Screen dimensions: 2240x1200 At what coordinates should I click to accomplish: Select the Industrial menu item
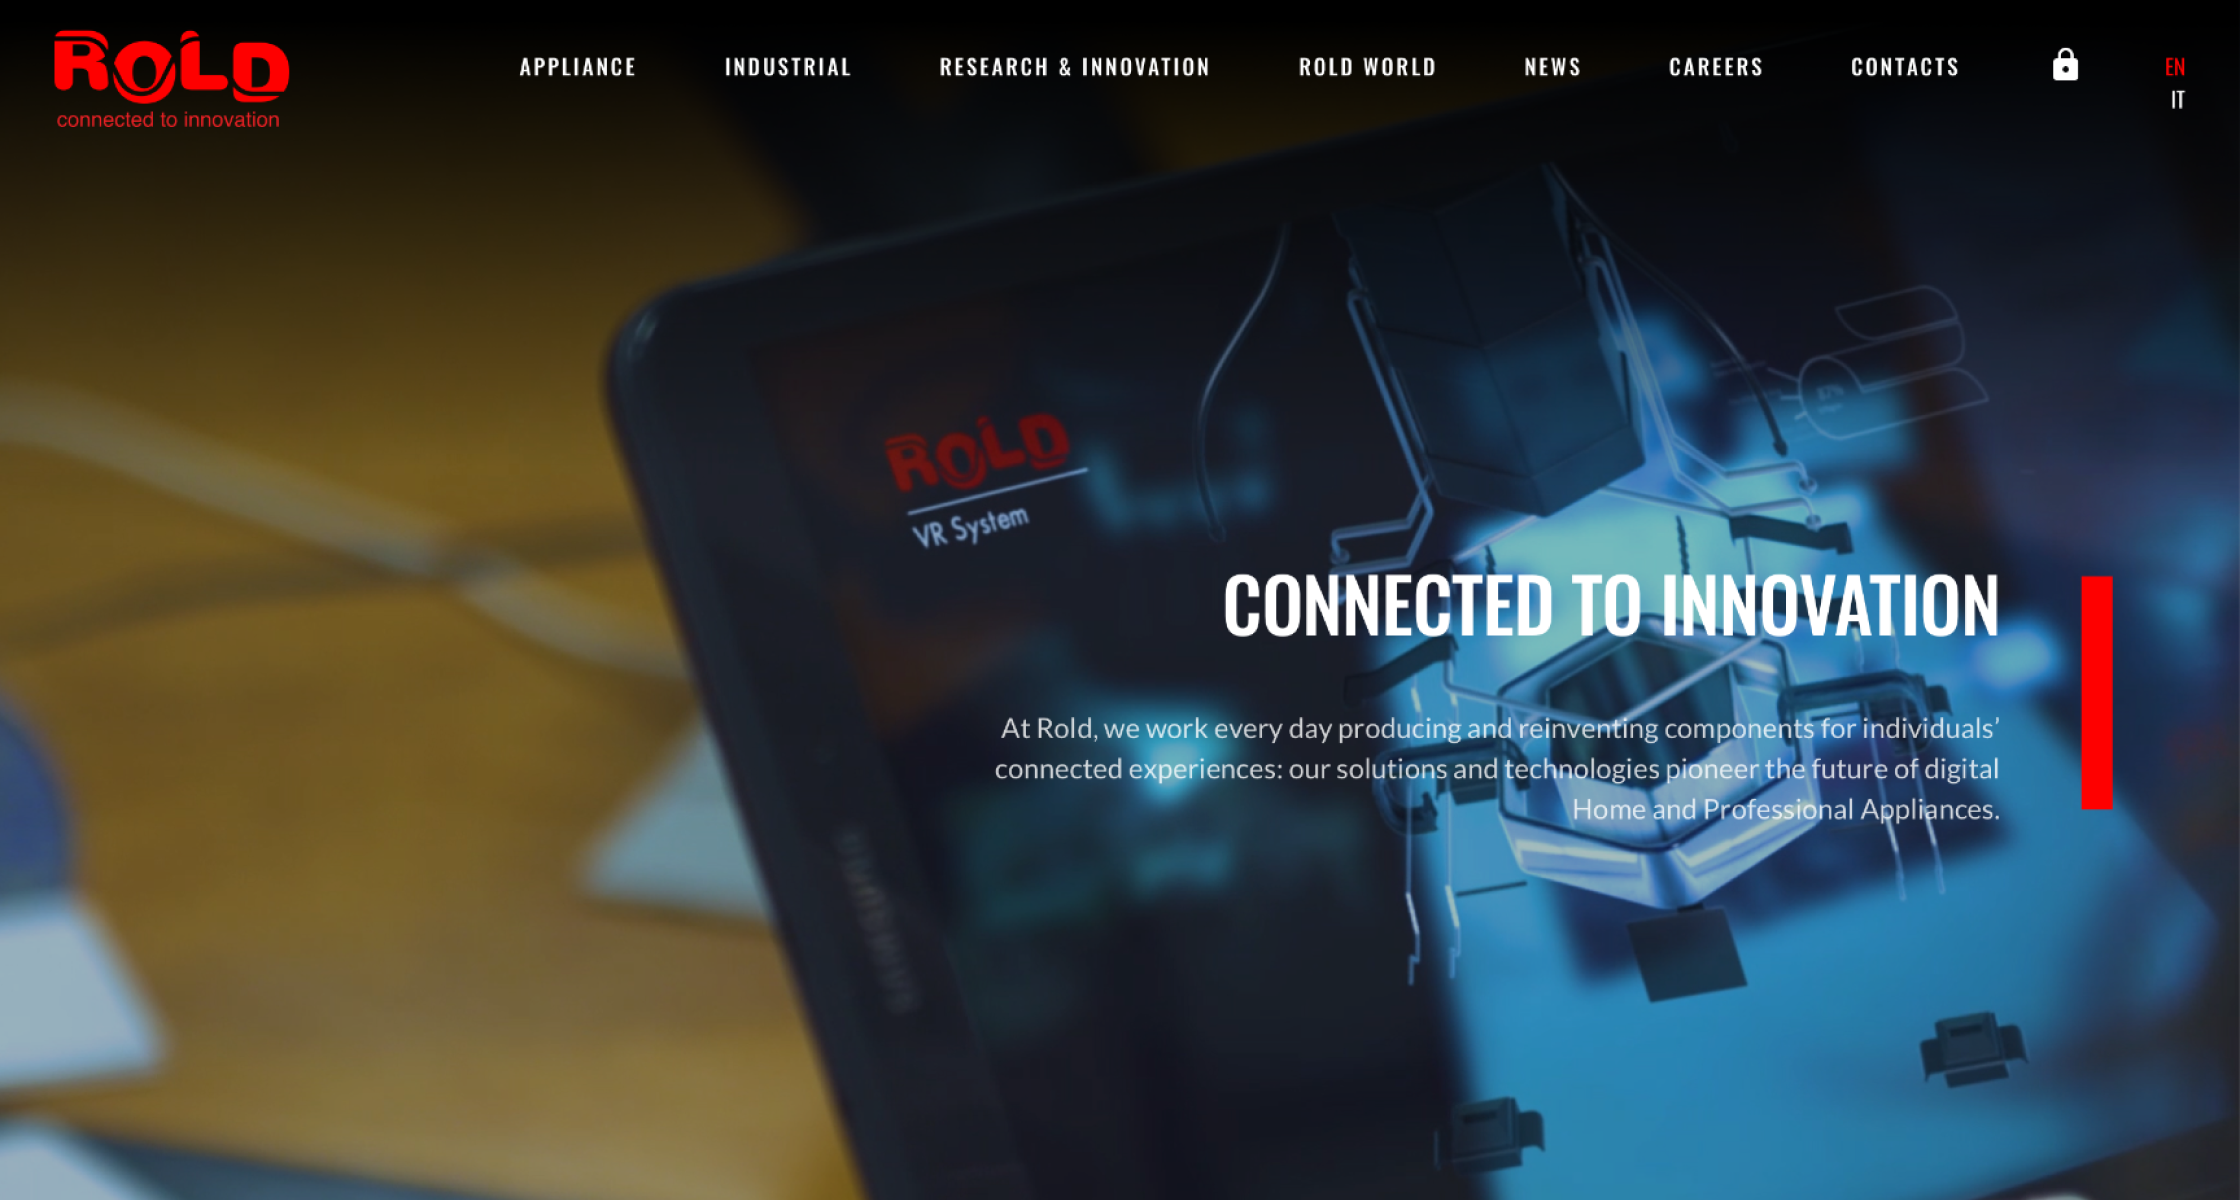pos(787,65)
